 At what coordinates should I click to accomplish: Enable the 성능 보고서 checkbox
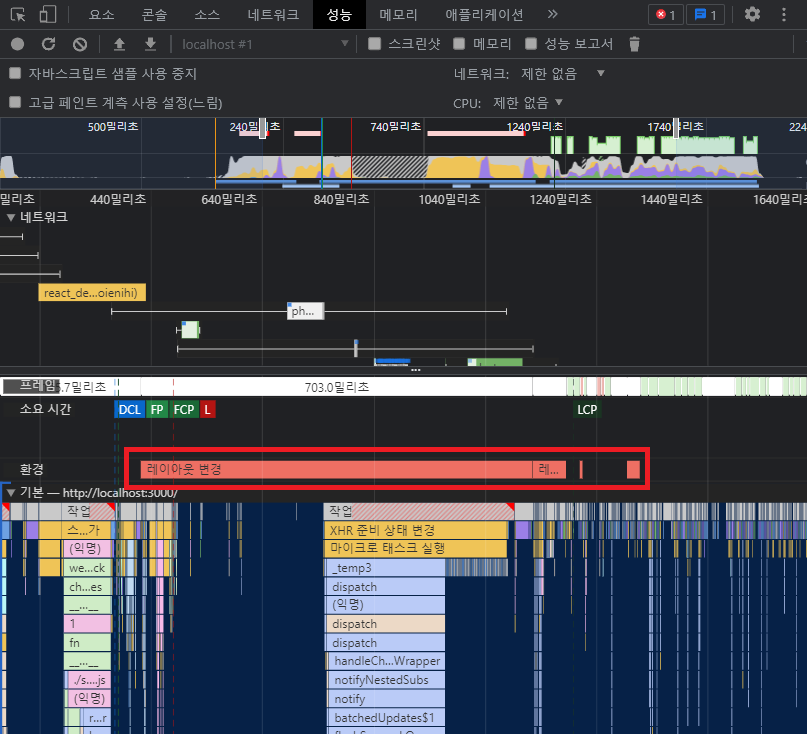pos(531,44)
